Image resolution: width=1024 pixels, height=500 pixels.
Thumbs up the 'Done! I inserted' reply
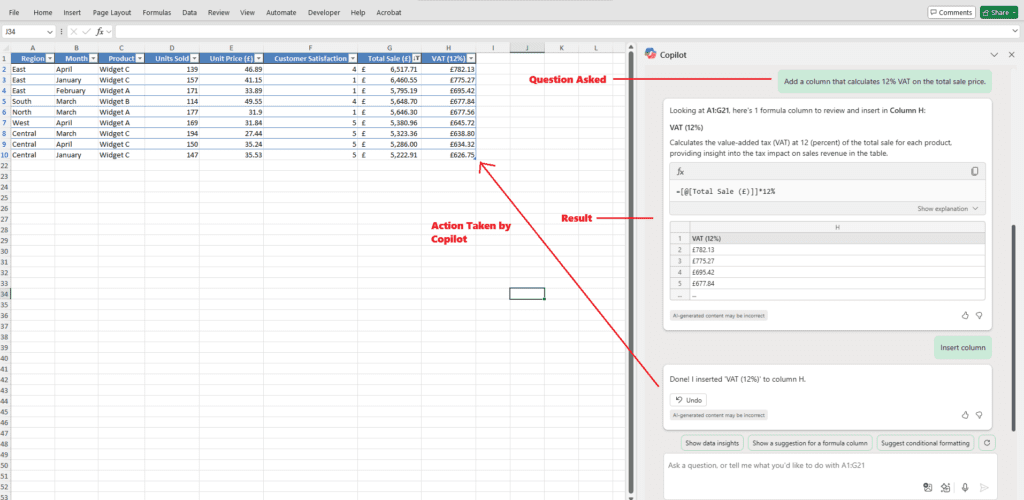click(965, 414)
